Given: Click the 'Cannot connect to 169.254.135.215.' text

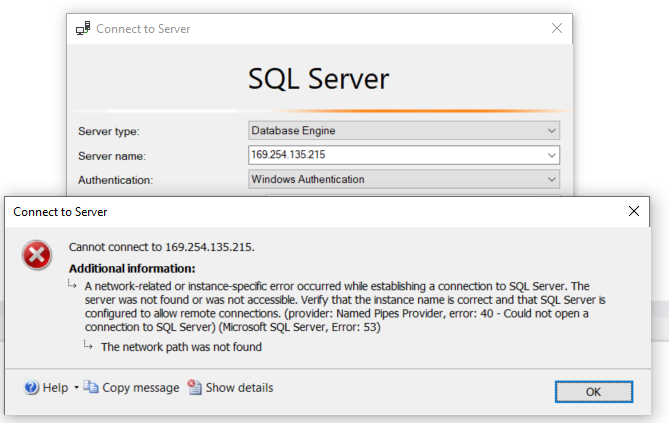Looking at the screenshot, I should [x=162, y=247].
